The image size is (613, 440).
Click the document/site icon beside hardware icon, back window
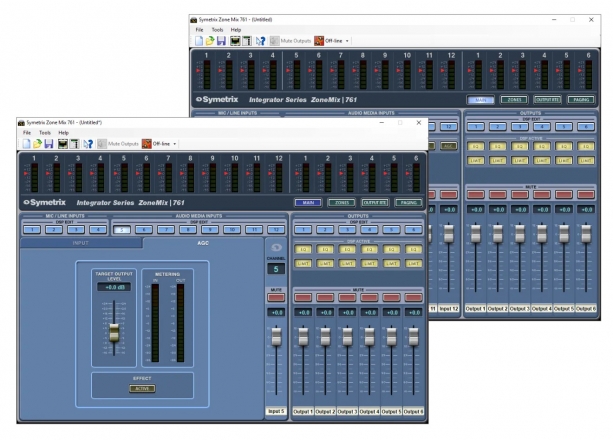(247, 41)
